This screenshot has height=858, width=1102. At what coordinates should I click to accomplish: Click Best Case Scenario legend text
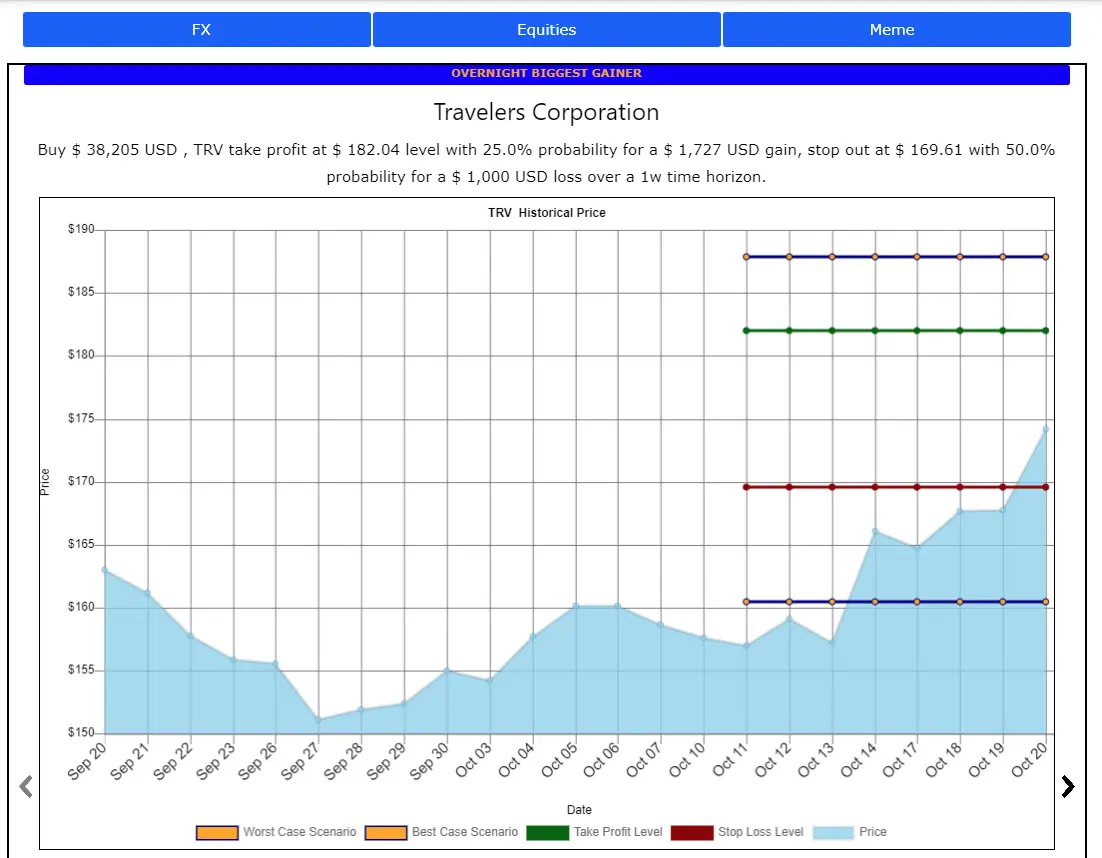(x=465, y=832)
